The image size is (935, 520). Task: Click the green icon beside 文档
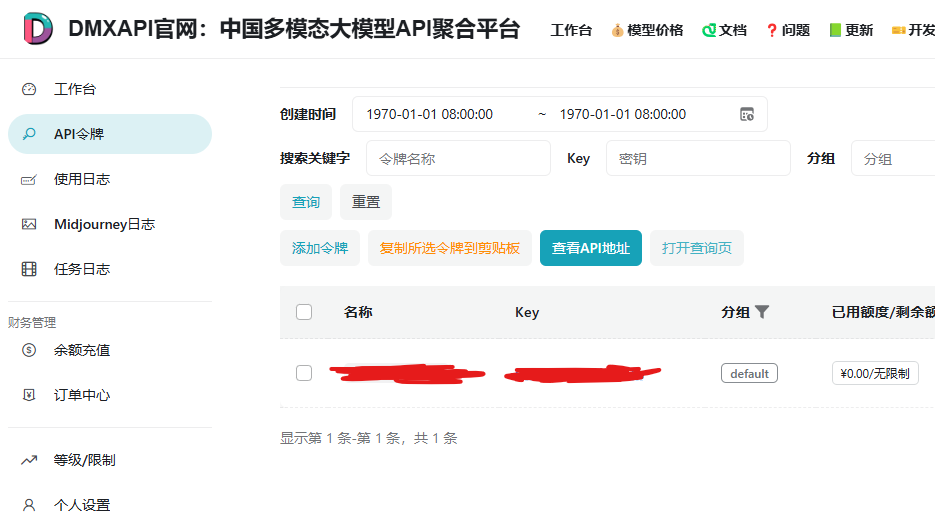click(x=709, y=30)
